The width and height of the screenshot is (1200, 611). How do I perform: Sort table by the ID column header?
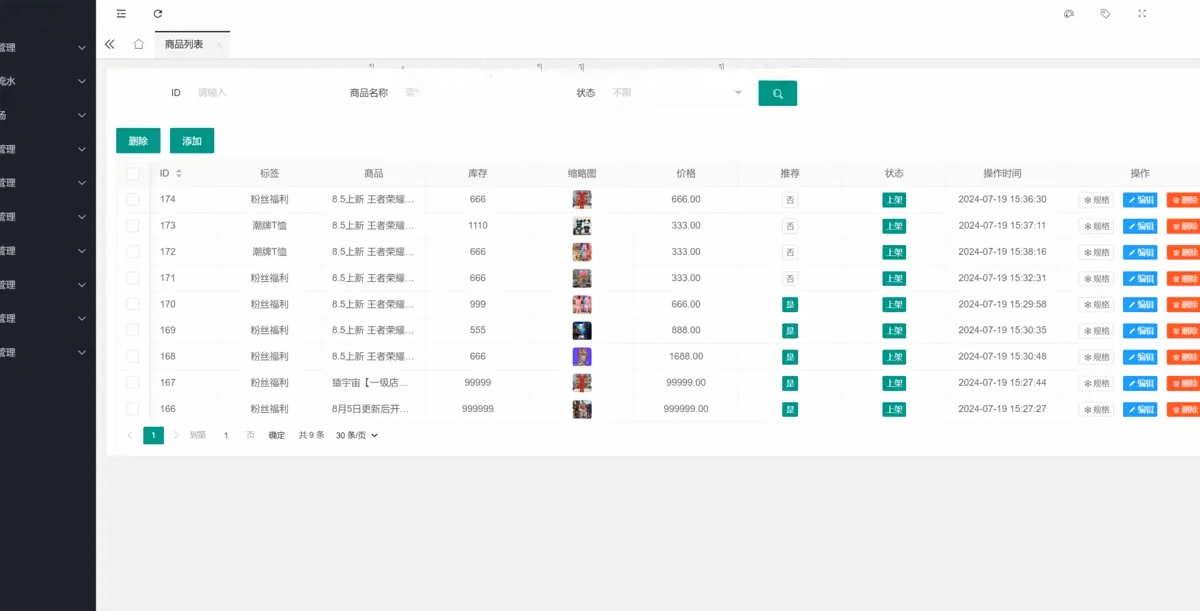click(170, 173)
